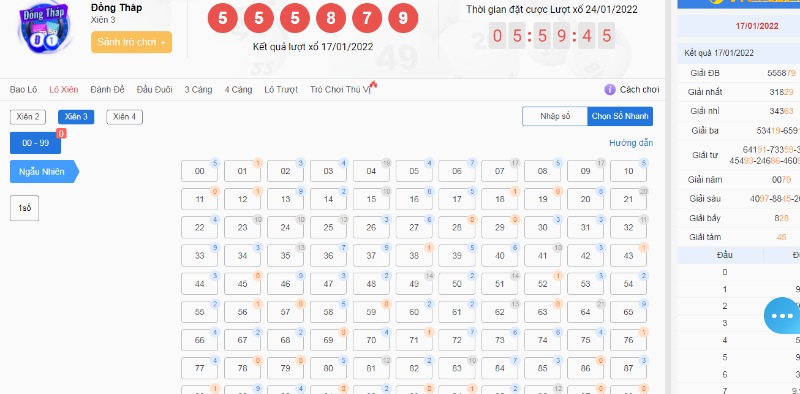The image size is (800, 394).
Task: Click Ngẫu Nhiên random pick button
Action: [44, 171]
